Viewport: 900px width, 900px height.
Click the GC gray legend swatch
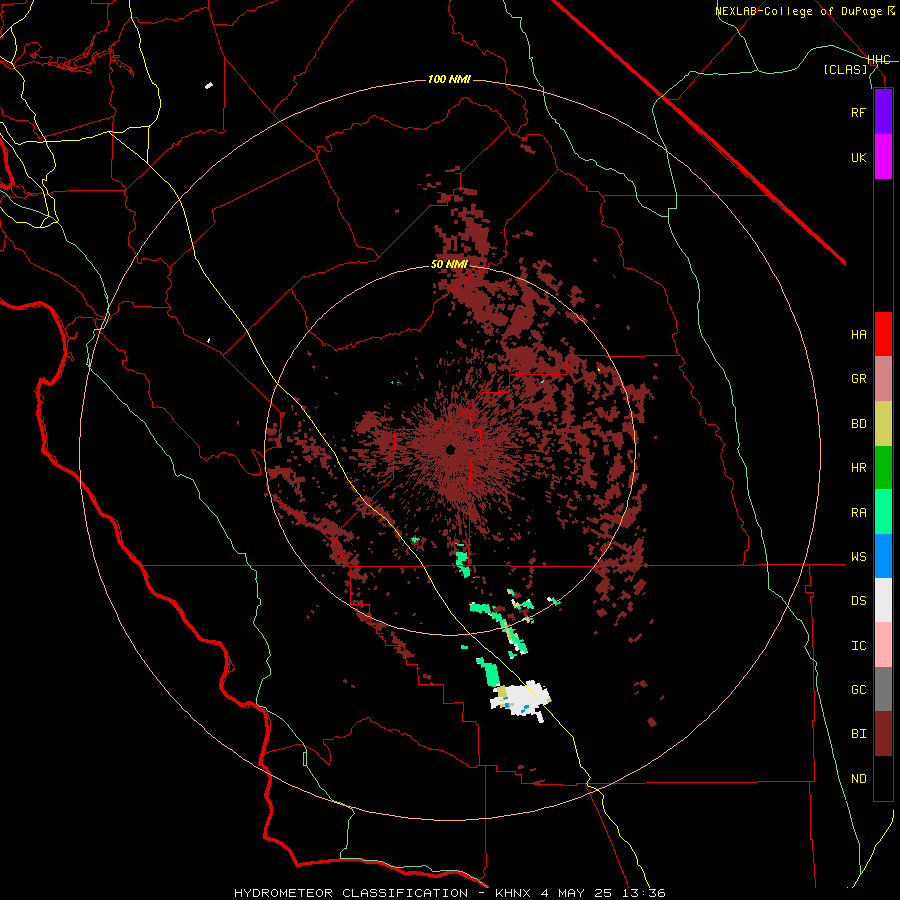coord(883,689)
